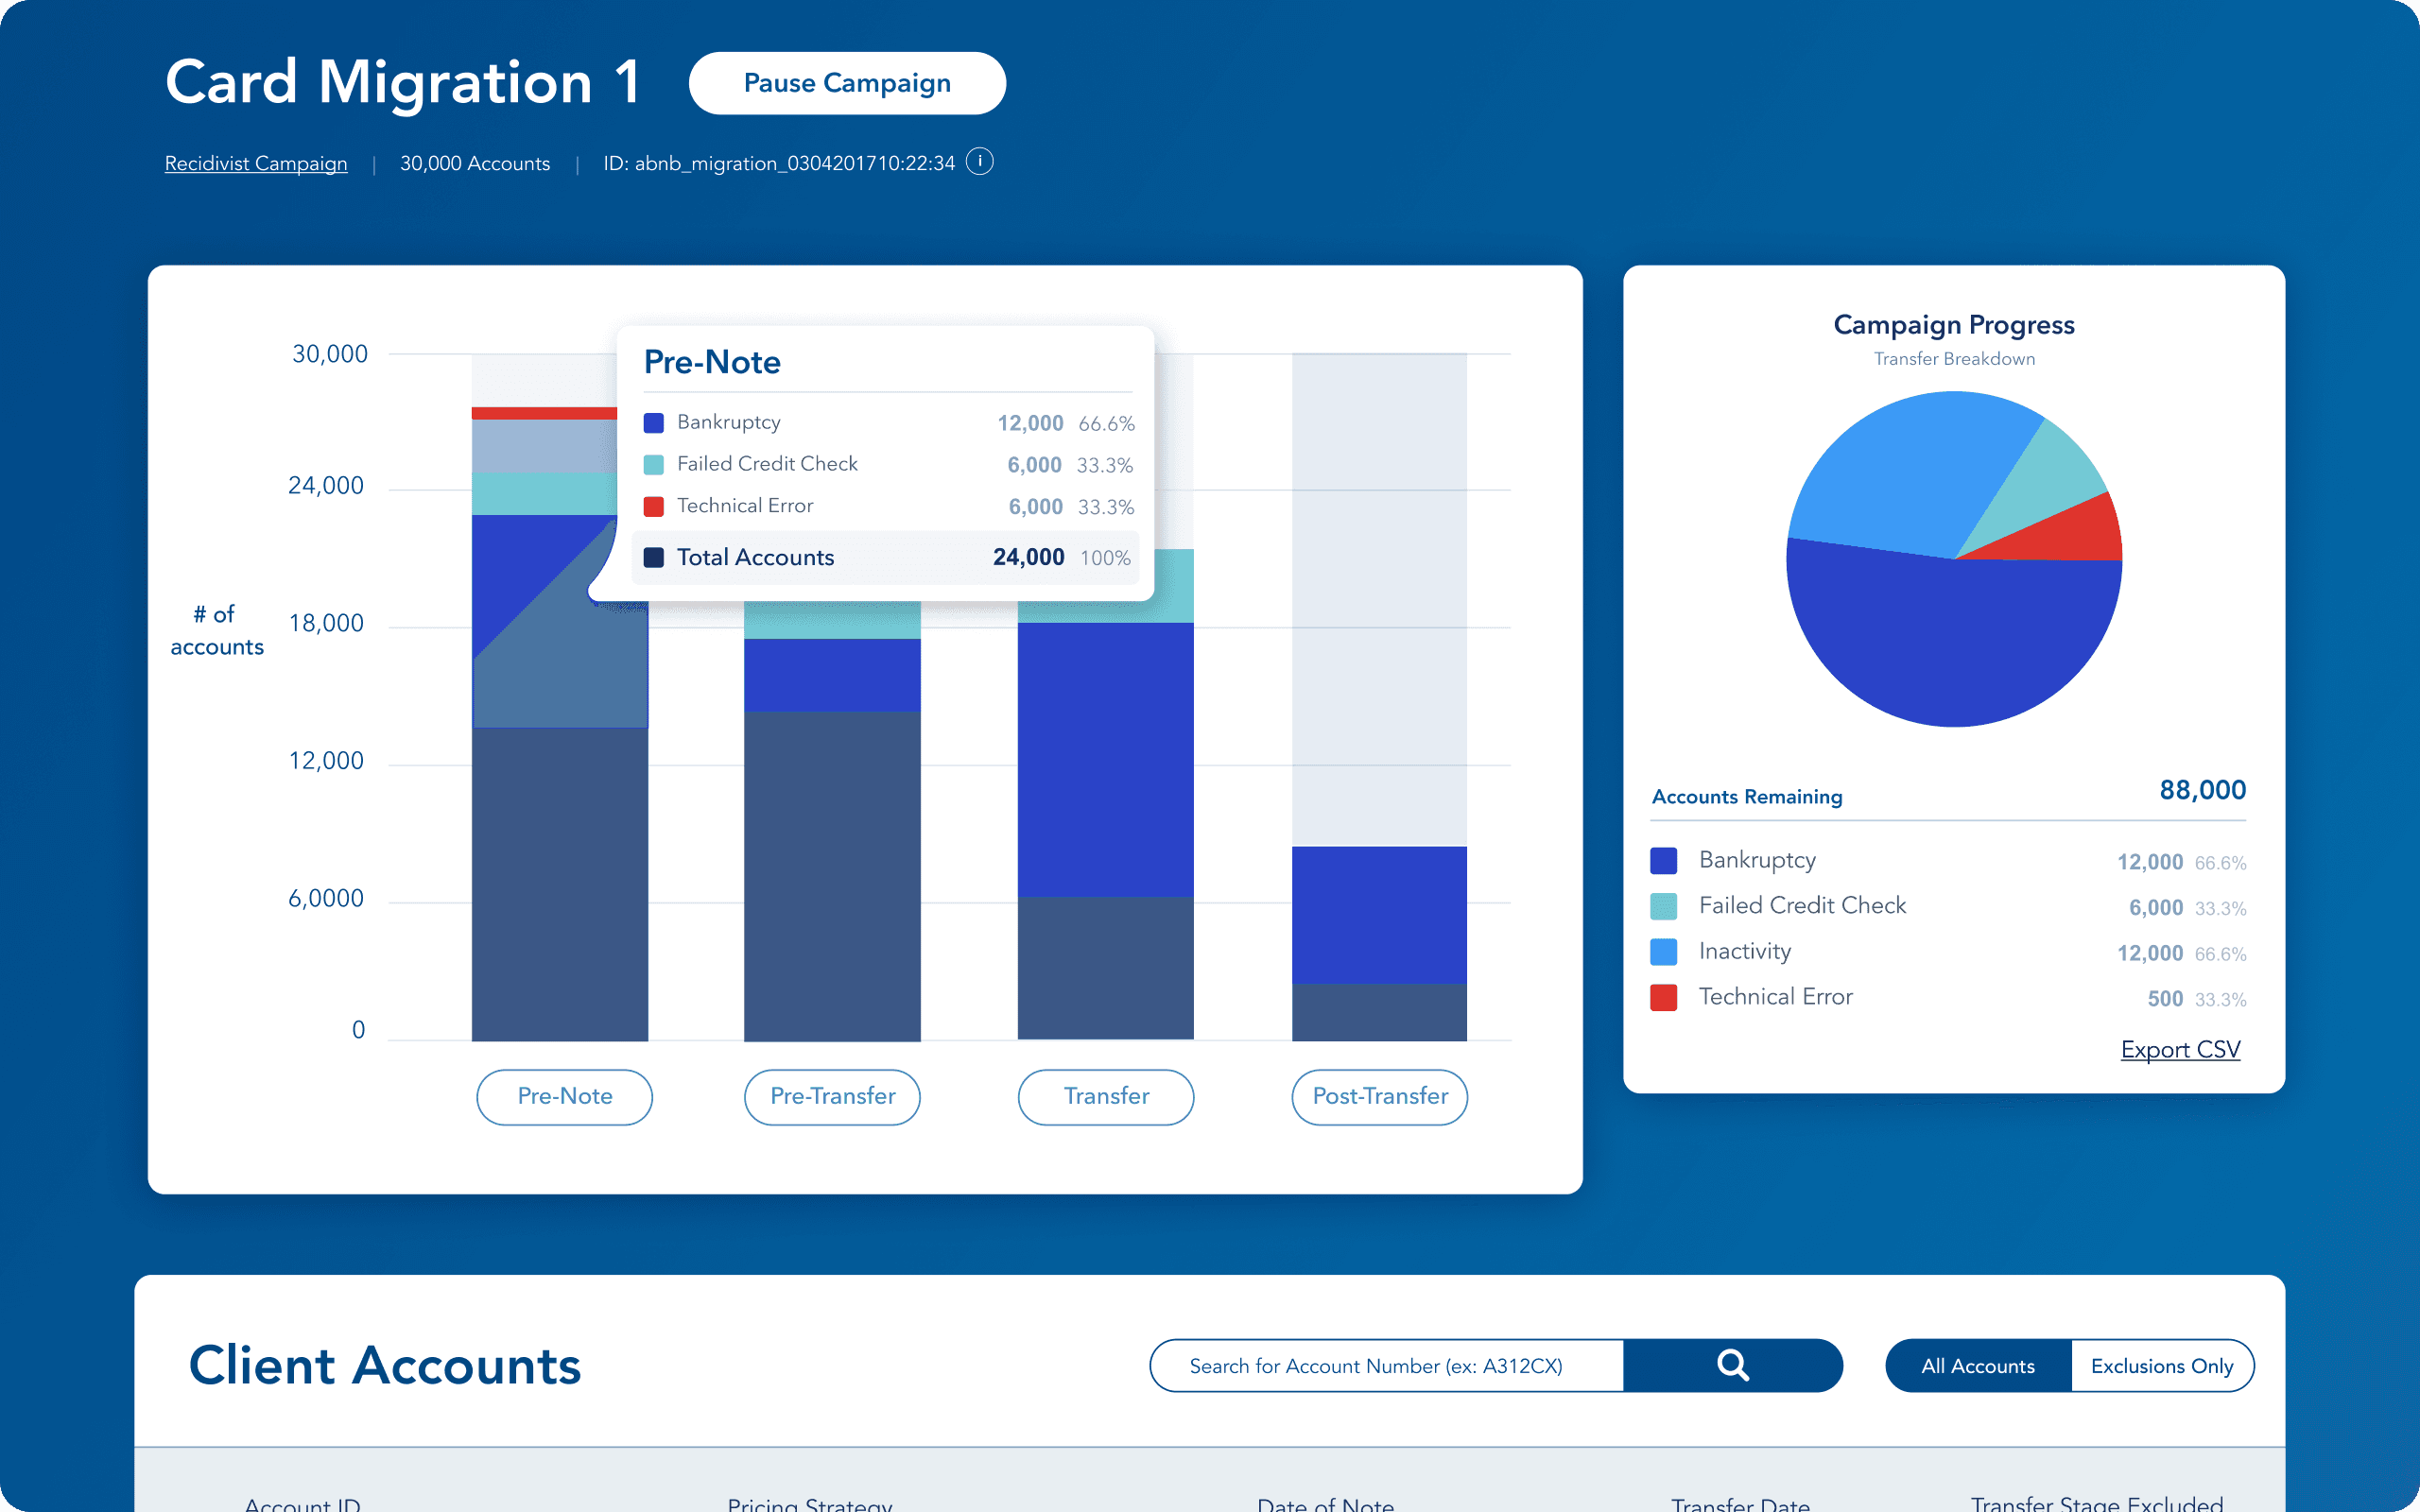Select the All Accounts filter toggle
The width and height of the screenshot is (2420, 1512).
[x=1977, y=1365]
